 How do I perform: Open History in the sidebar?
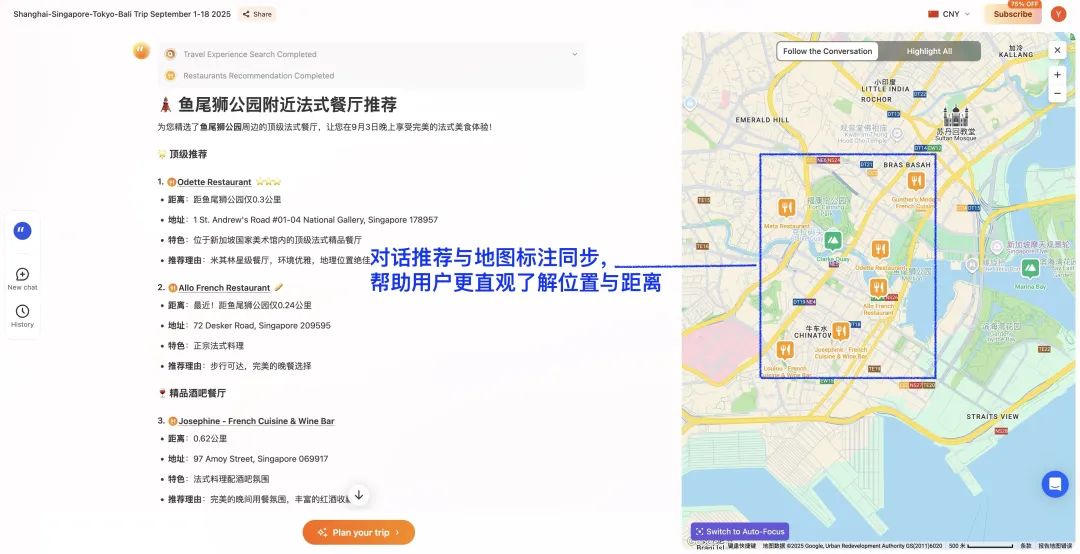pyautogui.click(x=22, y=316)
